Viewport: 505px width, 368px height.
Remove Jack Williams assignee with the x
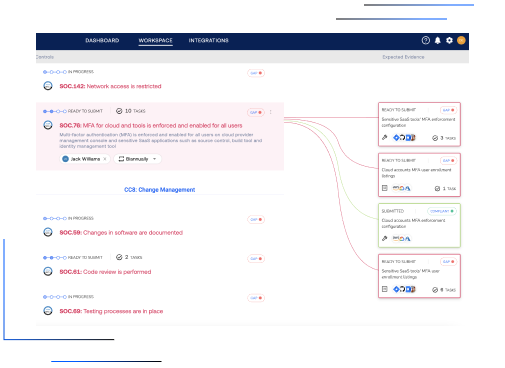point(105,159)
